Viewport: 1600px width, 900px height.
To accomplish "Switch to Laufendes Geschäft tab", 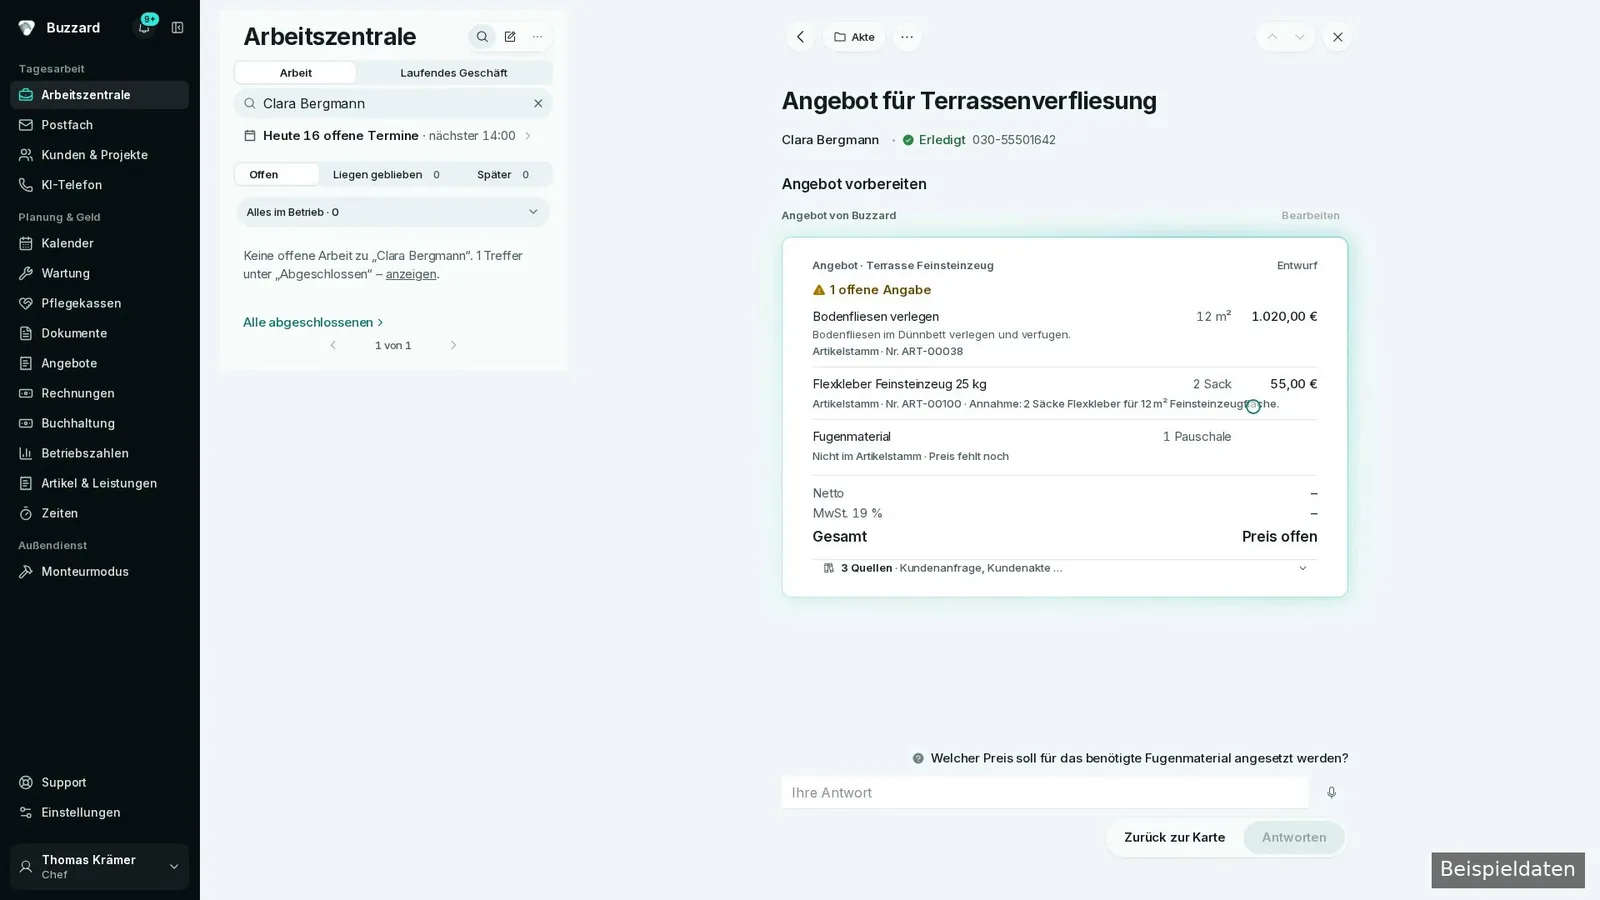I will coord(454,73).
